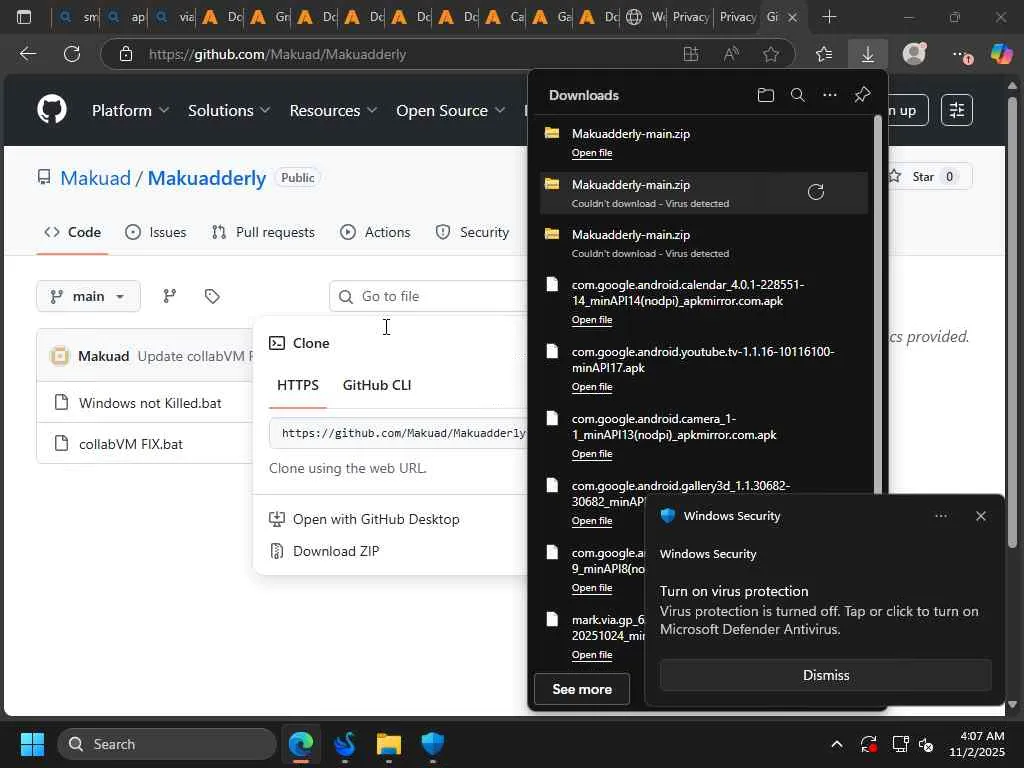Show hidden system tray icons
The width and height of the screenshot is (1024, 768).
(x=837, y=744)
